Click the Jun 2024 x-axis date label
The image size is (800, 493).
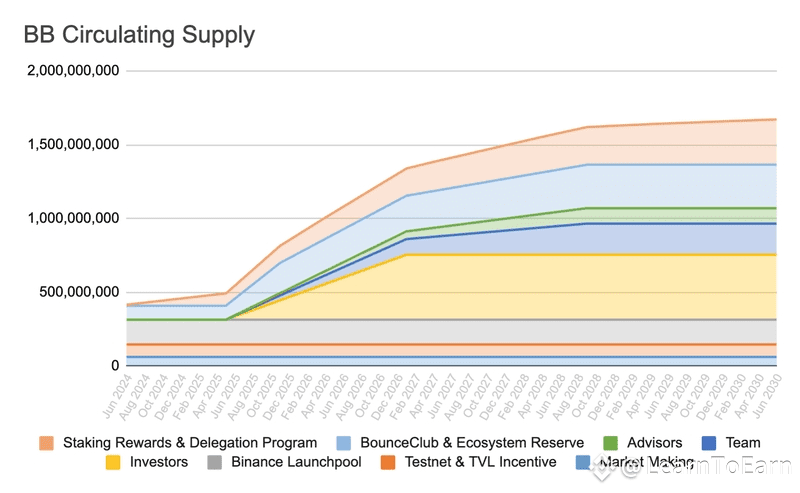click(117, 396)
